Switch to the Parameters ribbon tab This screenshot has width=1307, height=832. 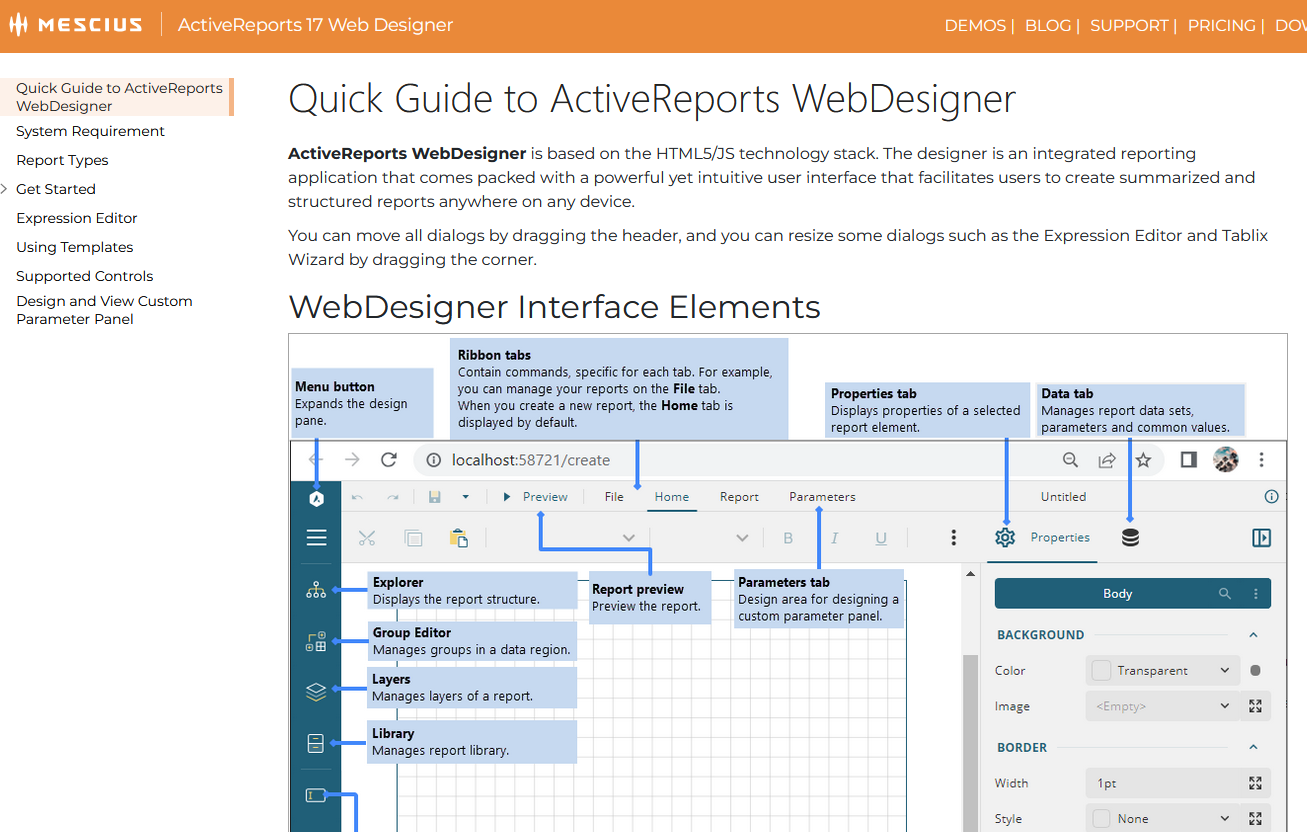click(x=821, y=496)
